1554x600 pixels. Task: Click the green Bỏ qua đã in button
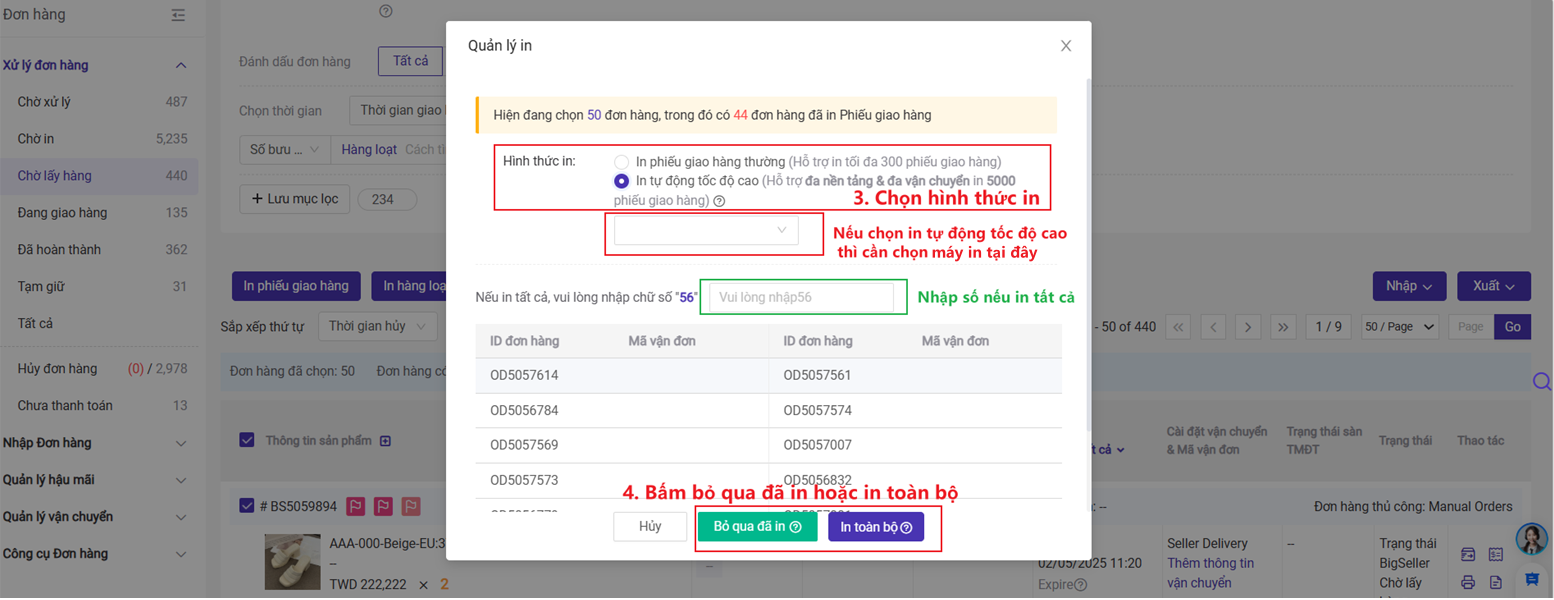757,527
